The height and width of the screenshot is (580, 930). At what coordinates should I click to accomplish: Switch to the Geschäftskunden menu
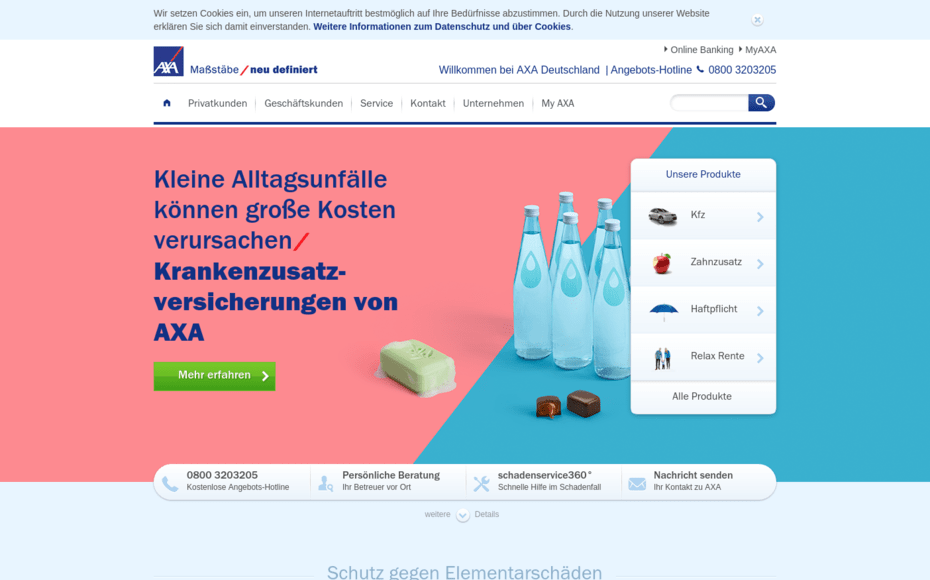coord(303,103)
